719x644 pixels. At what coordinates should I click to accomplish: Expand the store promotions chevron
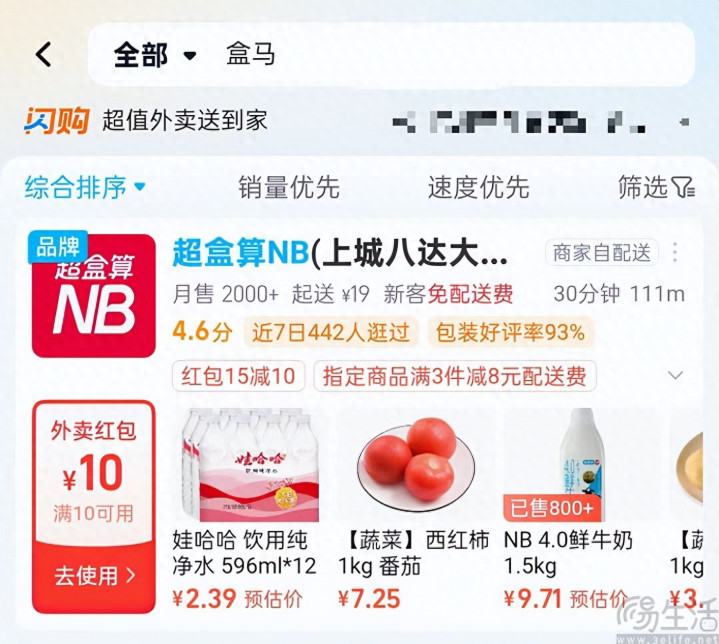(675, 376)
